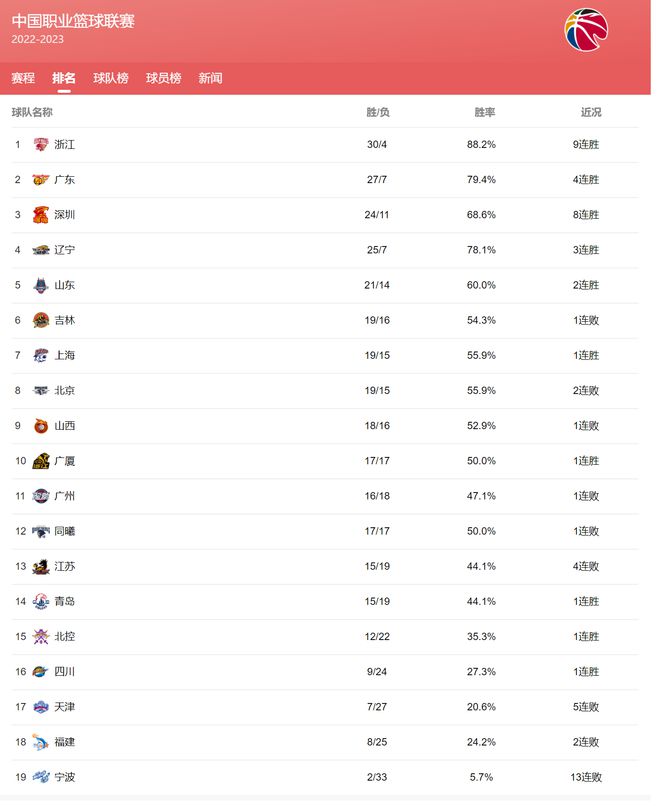
Task: Select the 同曦 team name
Action: (65, 531)
